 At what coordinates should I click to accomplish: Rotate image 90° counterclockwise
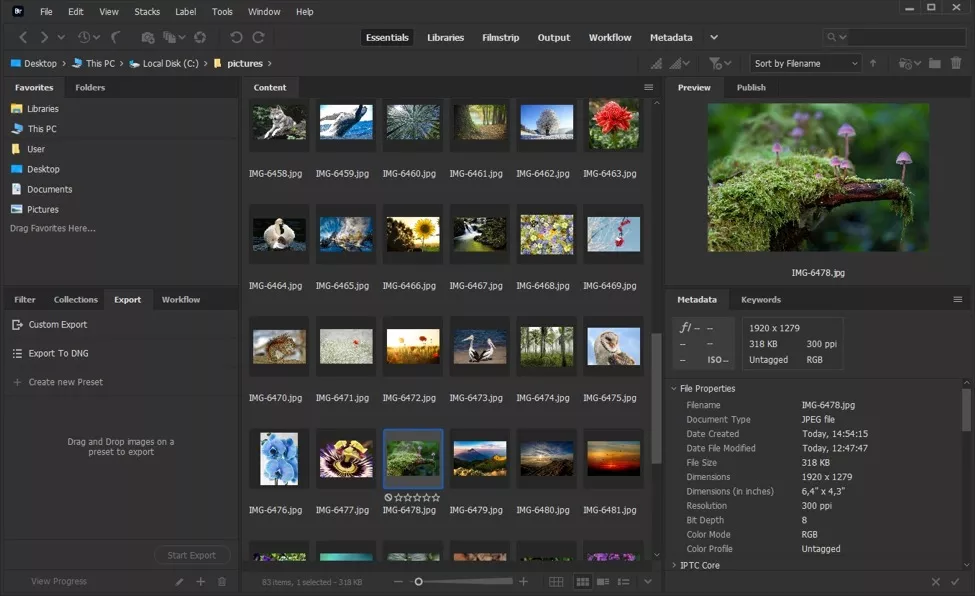click(x=236, y=37)
